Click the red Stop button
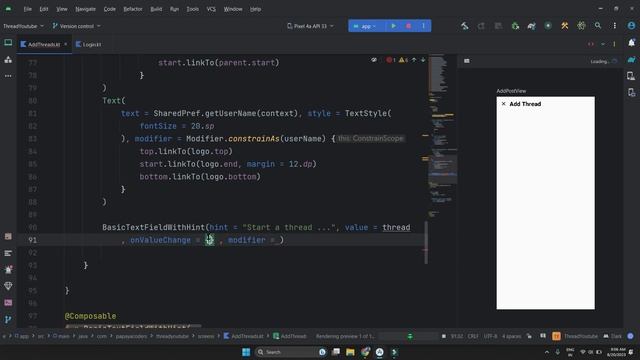 409,26
